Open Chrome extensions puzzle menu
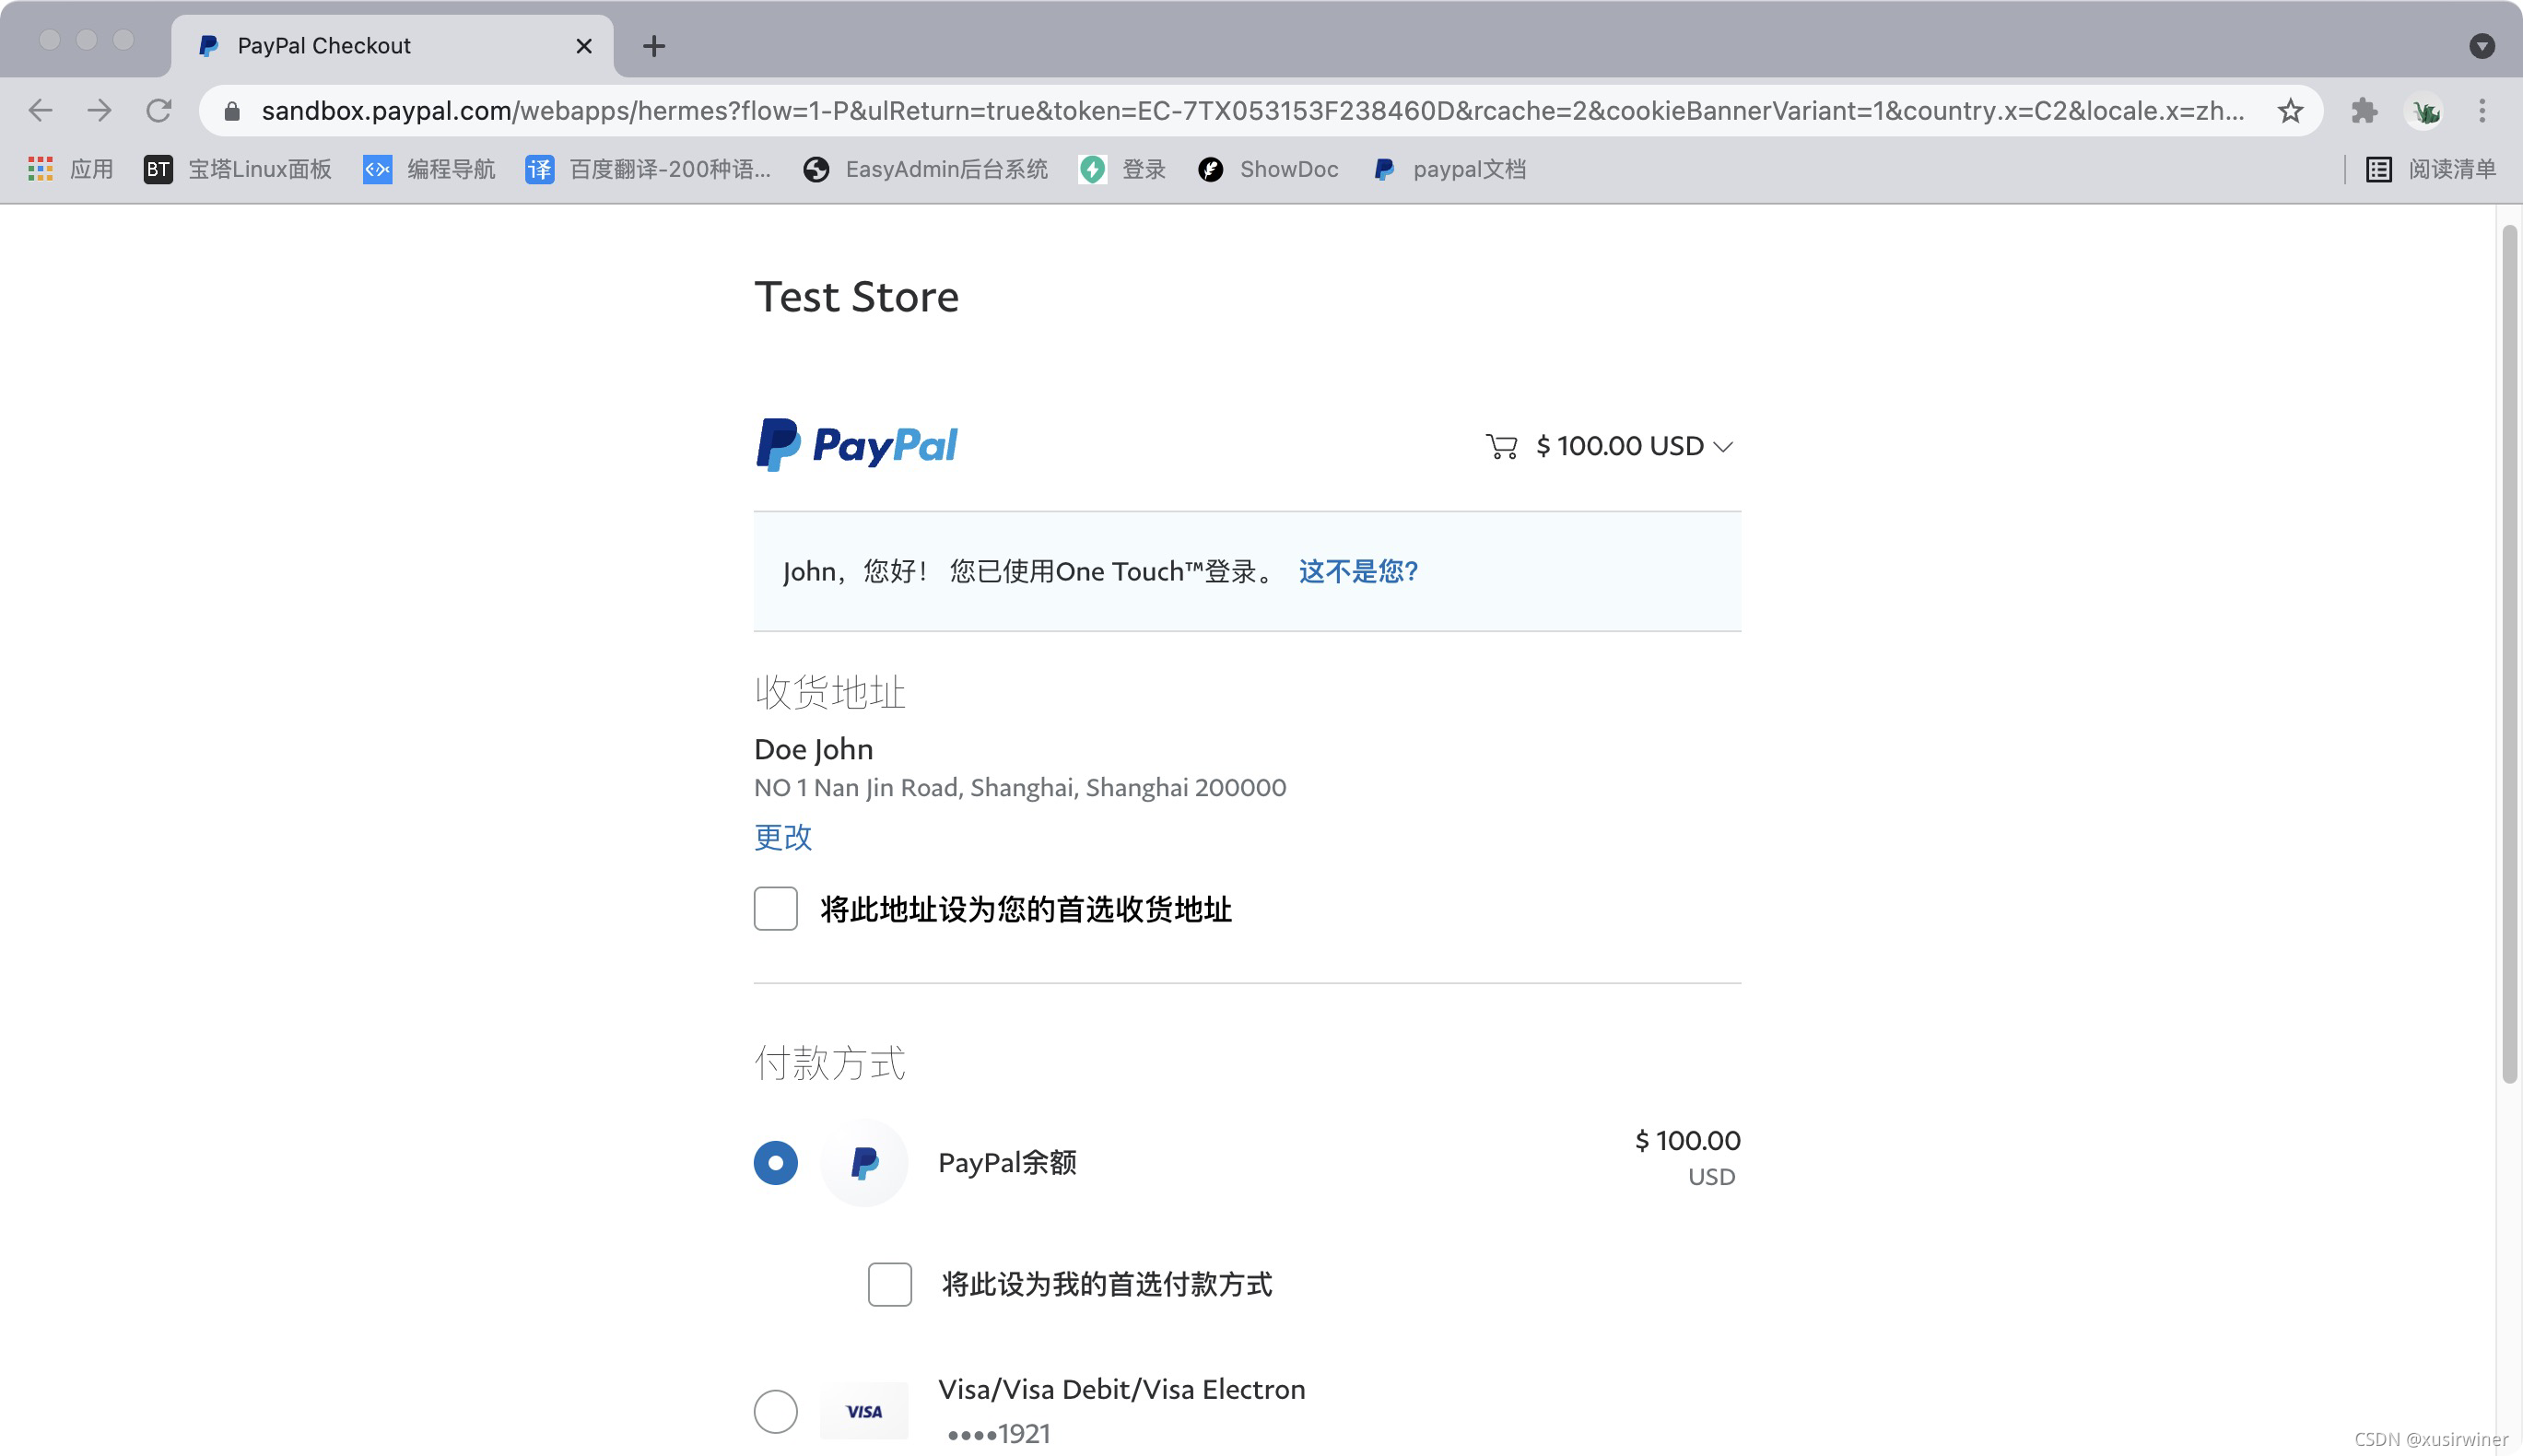2523x1456 pixels. pos(2364,110)
